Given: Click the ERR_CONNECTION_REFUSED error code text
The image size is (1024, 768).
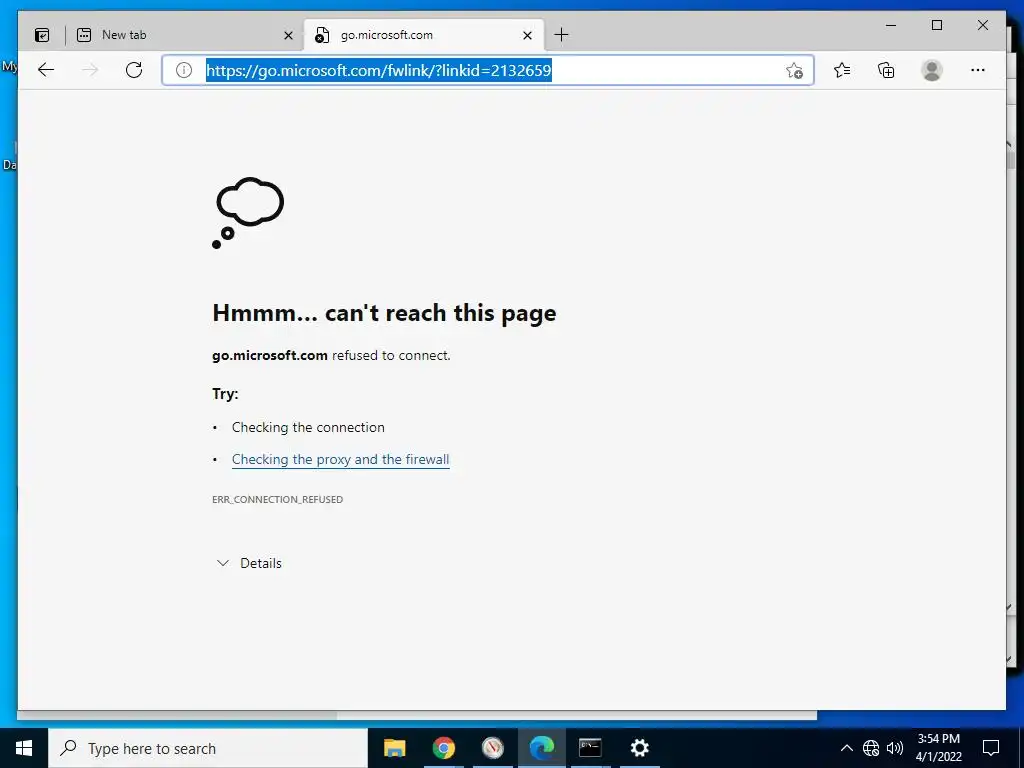Looking at the screenshot, I should (x=278, y=500).
